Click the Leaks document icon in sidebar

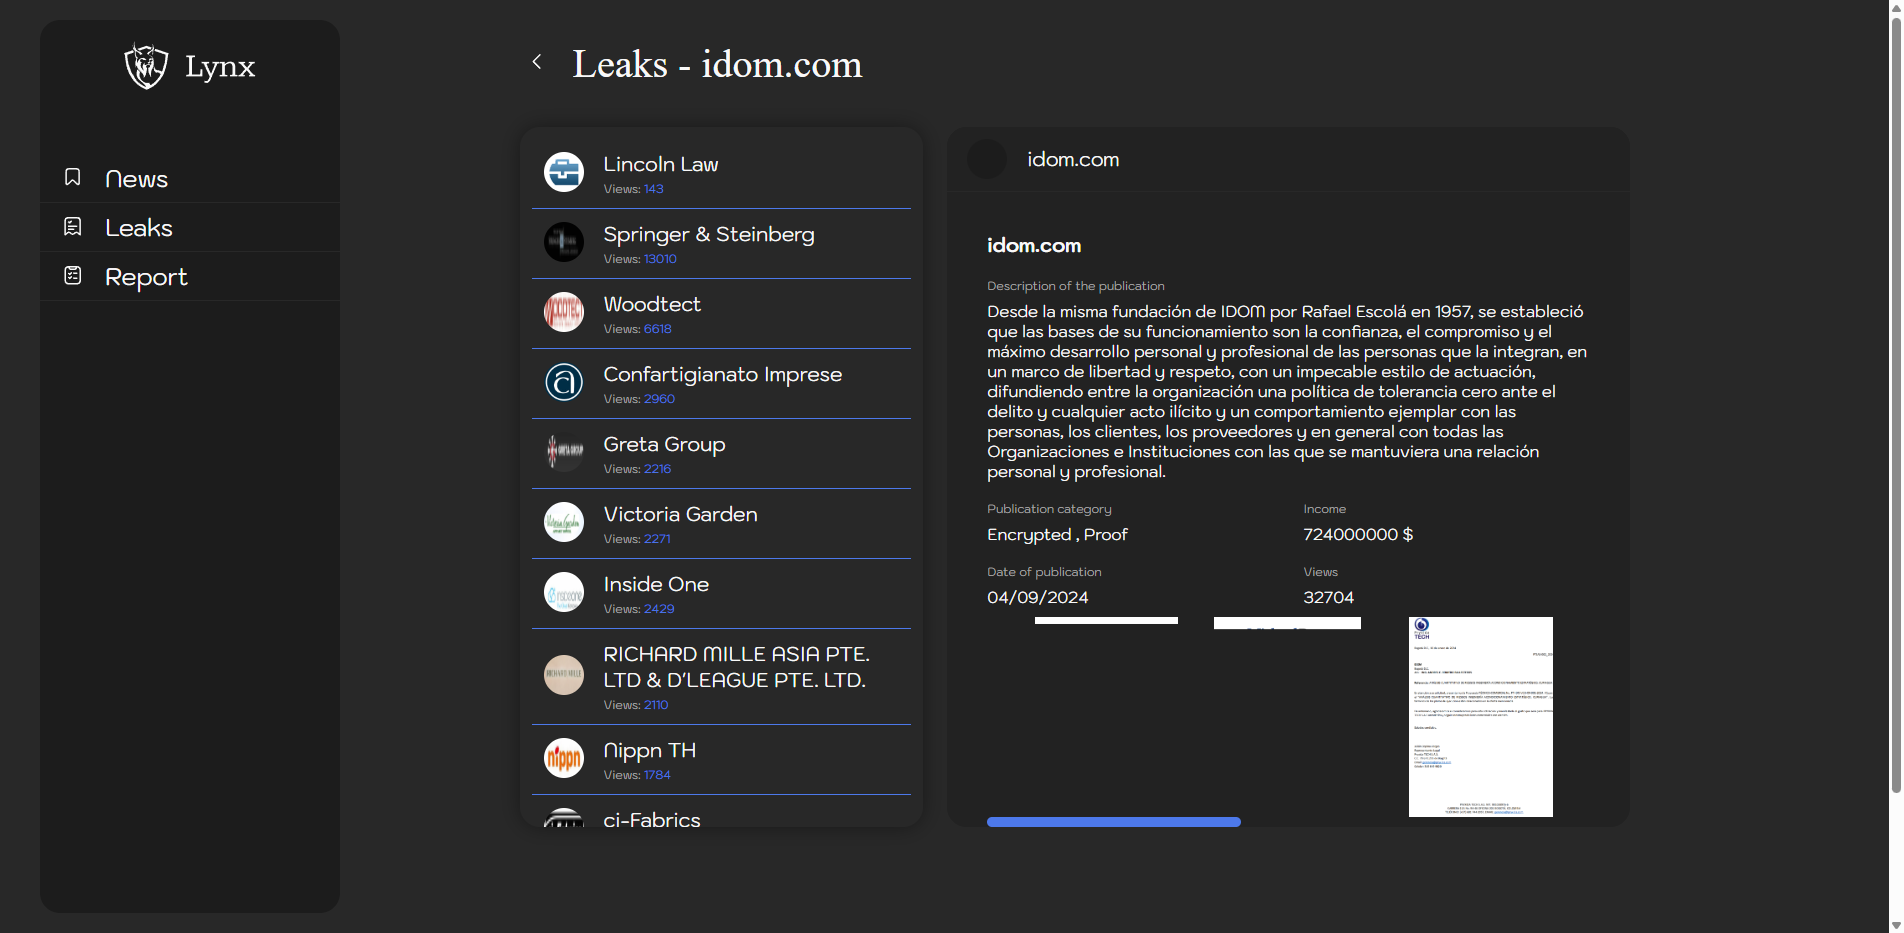click(x=73, y=227)
